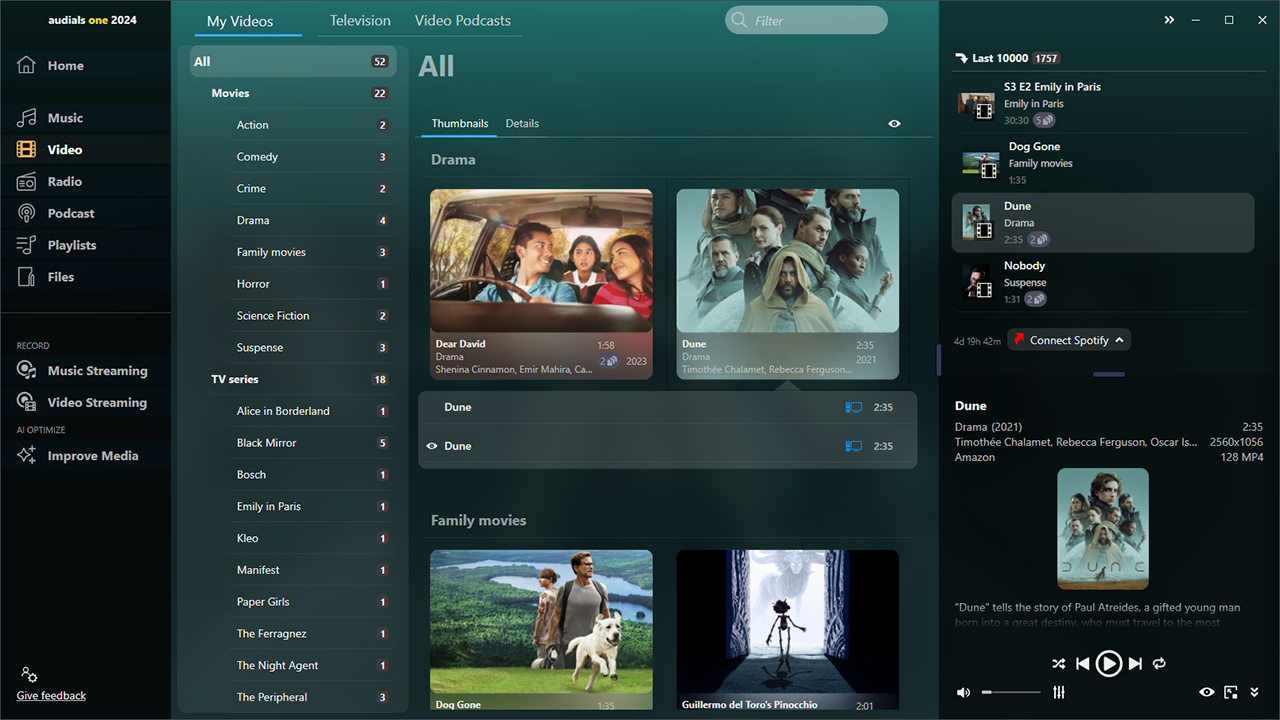Toggle eye view option above thumbnails
This screenshot has height=720, width=1280.
click(894, 124)
